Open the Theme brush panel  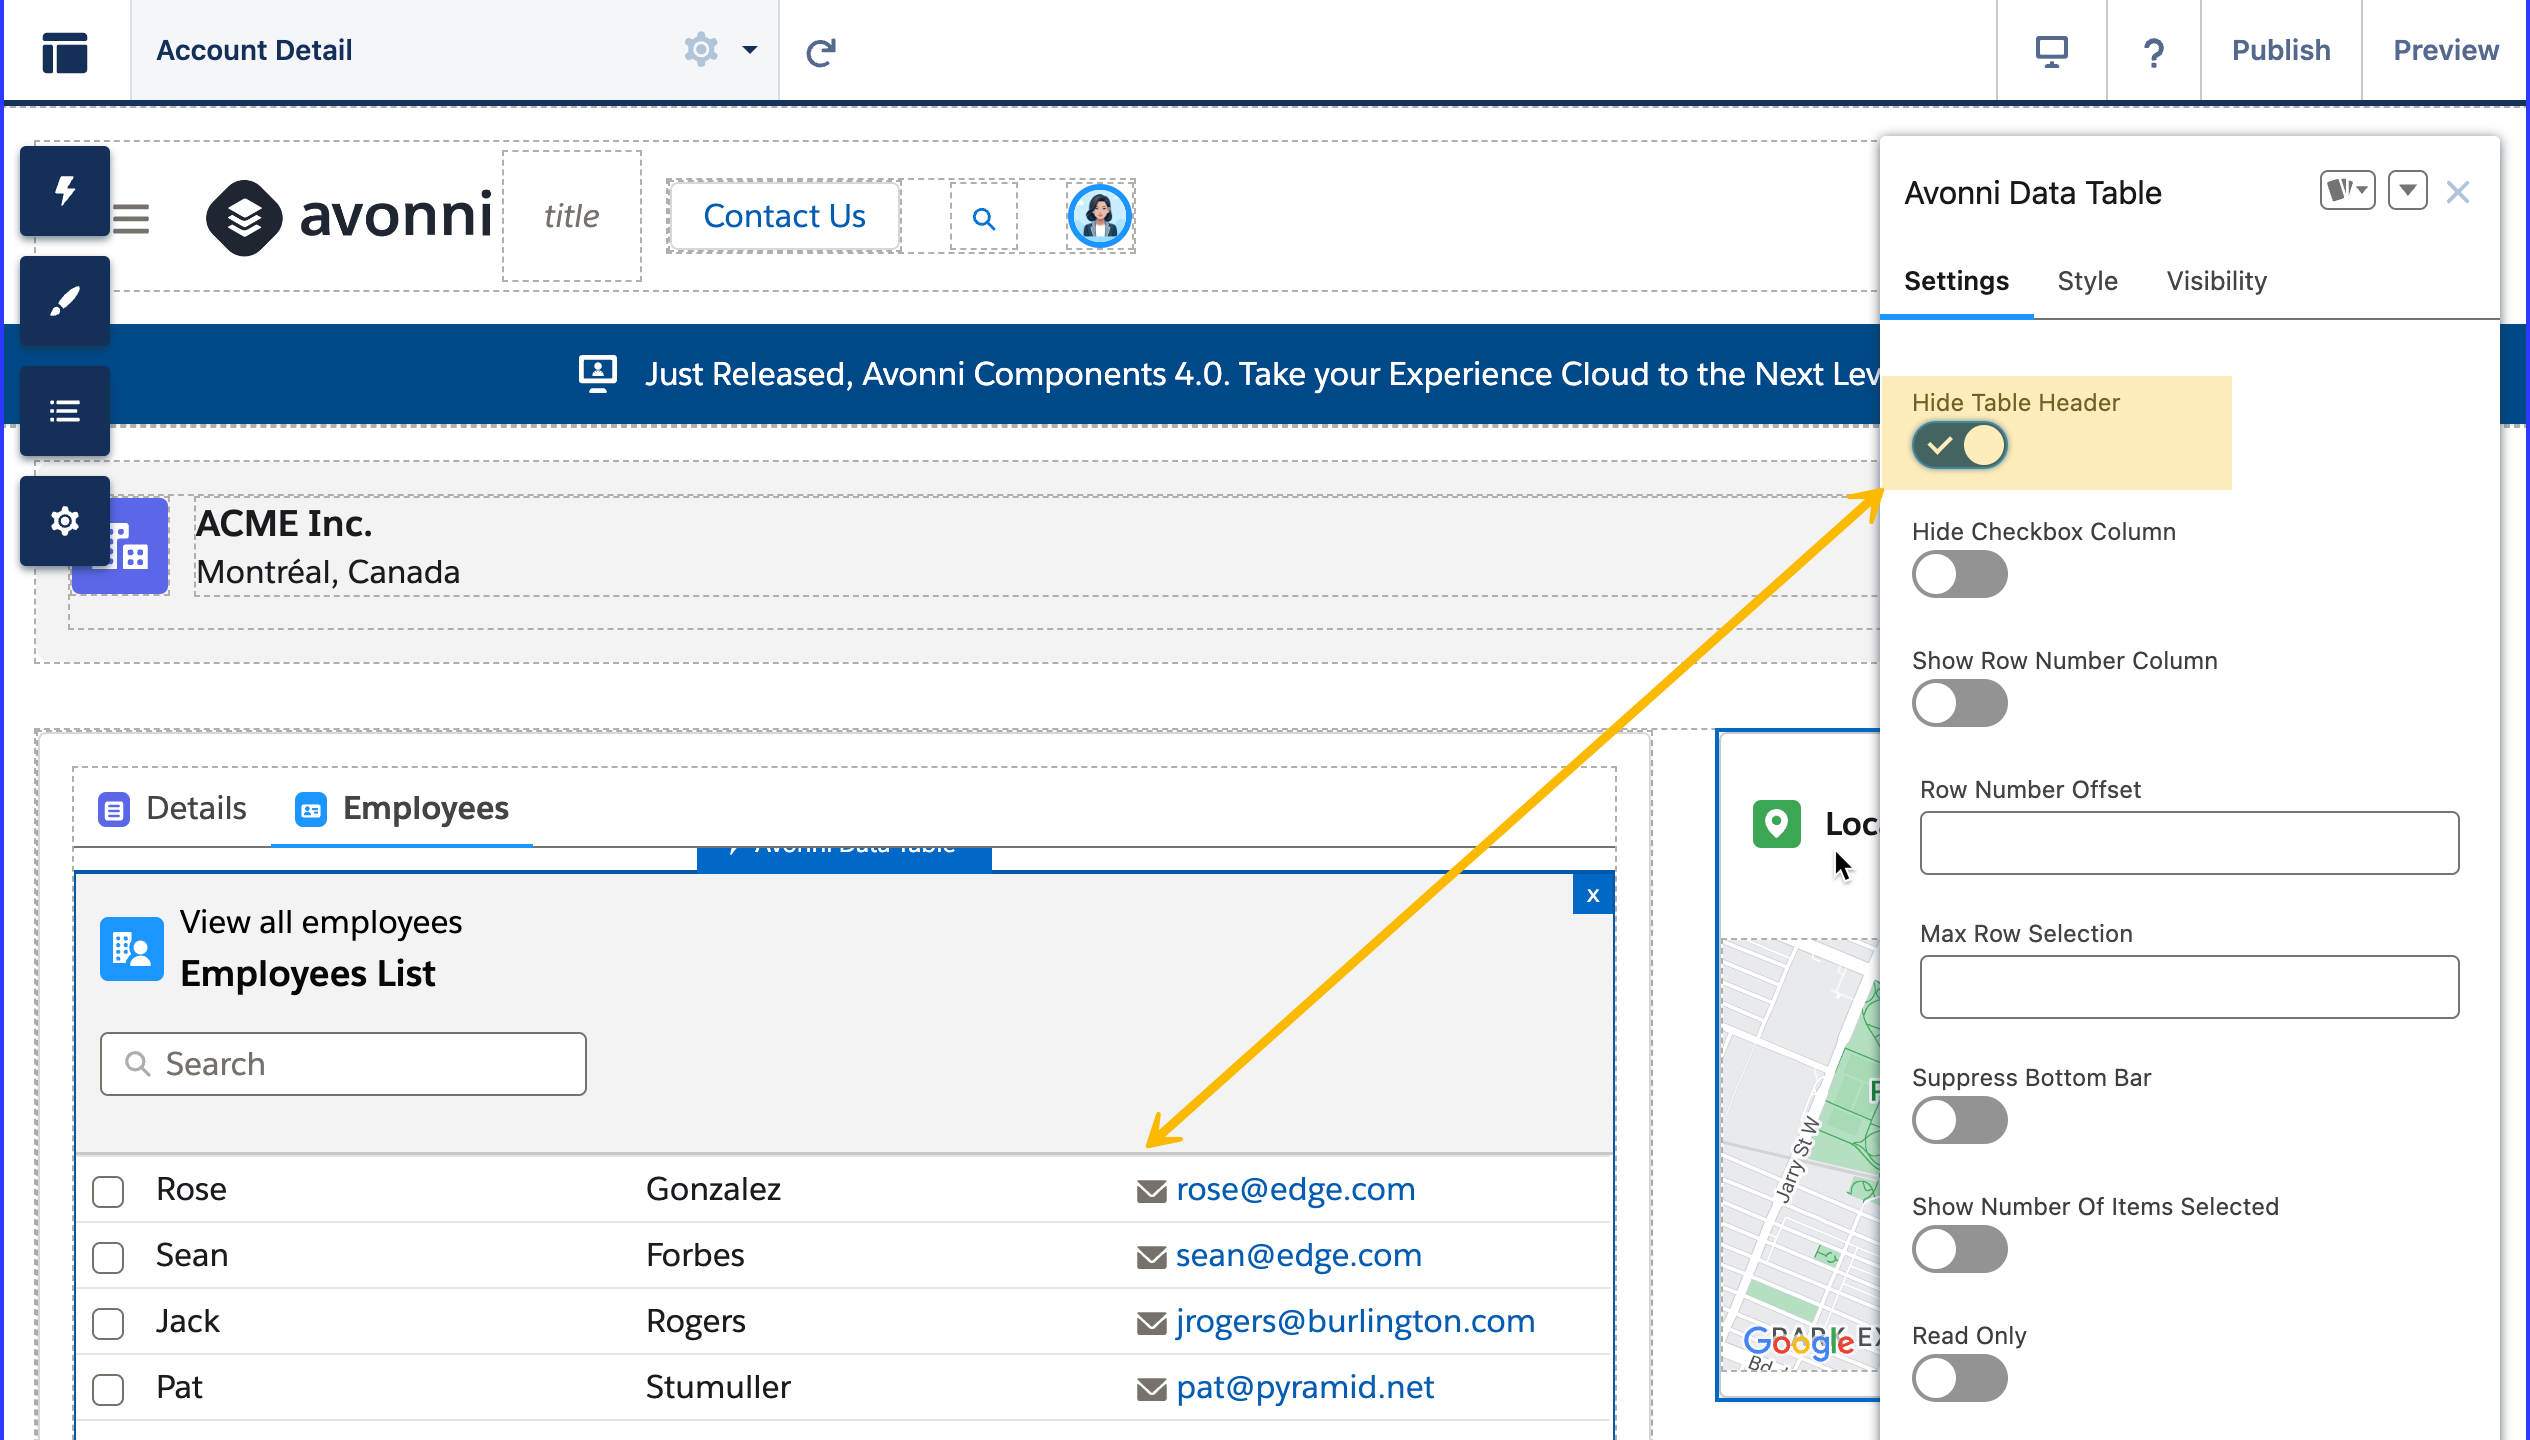pyautogui.click(x=65, y=301)
